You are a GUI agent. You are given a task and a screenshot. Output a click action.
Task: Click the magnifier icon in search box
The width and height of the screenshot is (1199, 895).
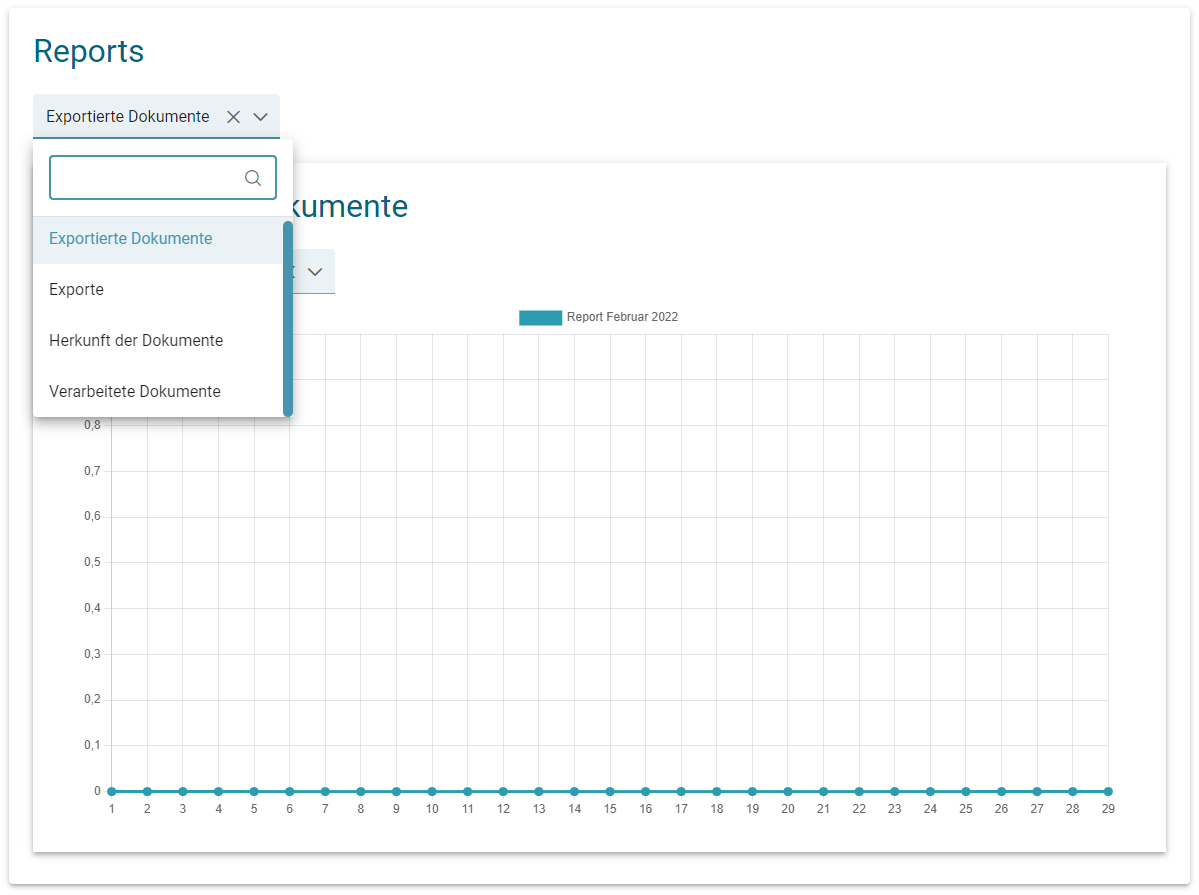(253, 178)
